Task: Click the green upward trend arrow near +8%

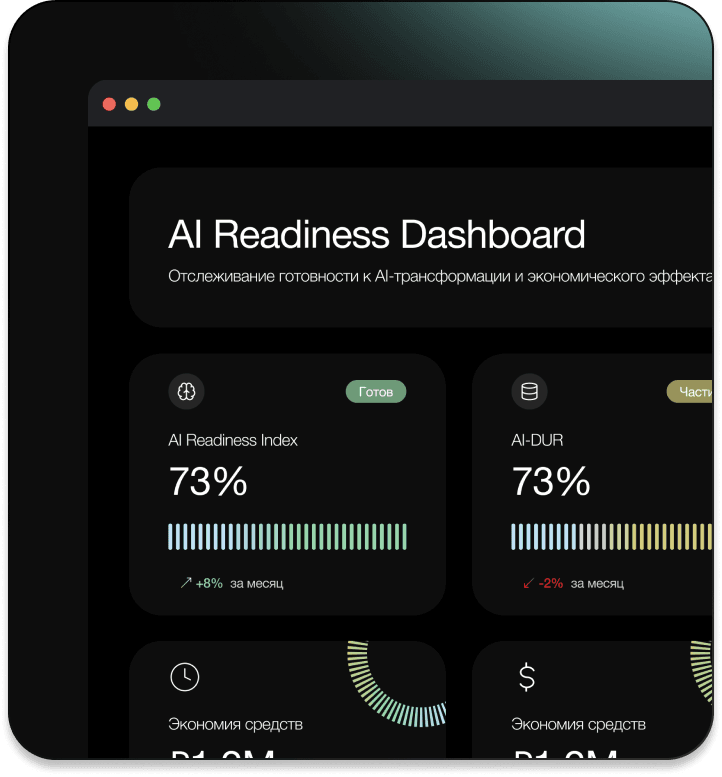Action: coord(185,583)
